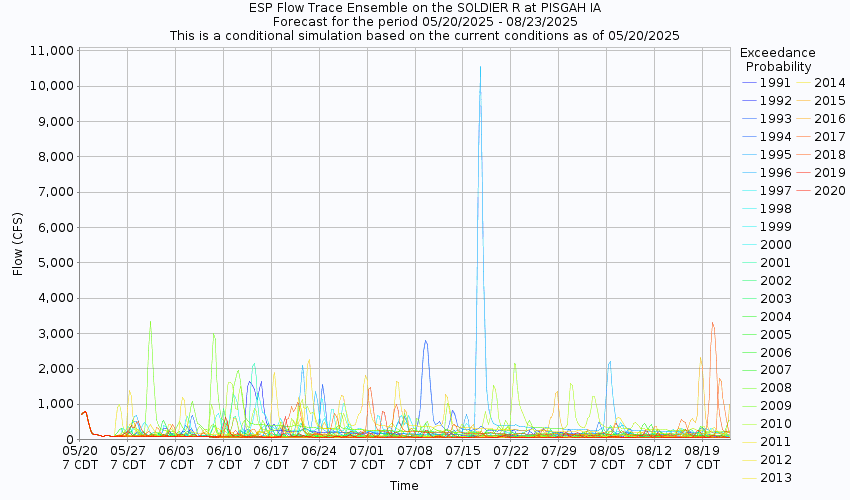This screenshot has height=500, width=850.
Task: Click the '07/15 7 CDT' x-axis label
Action: pos(463,458)
